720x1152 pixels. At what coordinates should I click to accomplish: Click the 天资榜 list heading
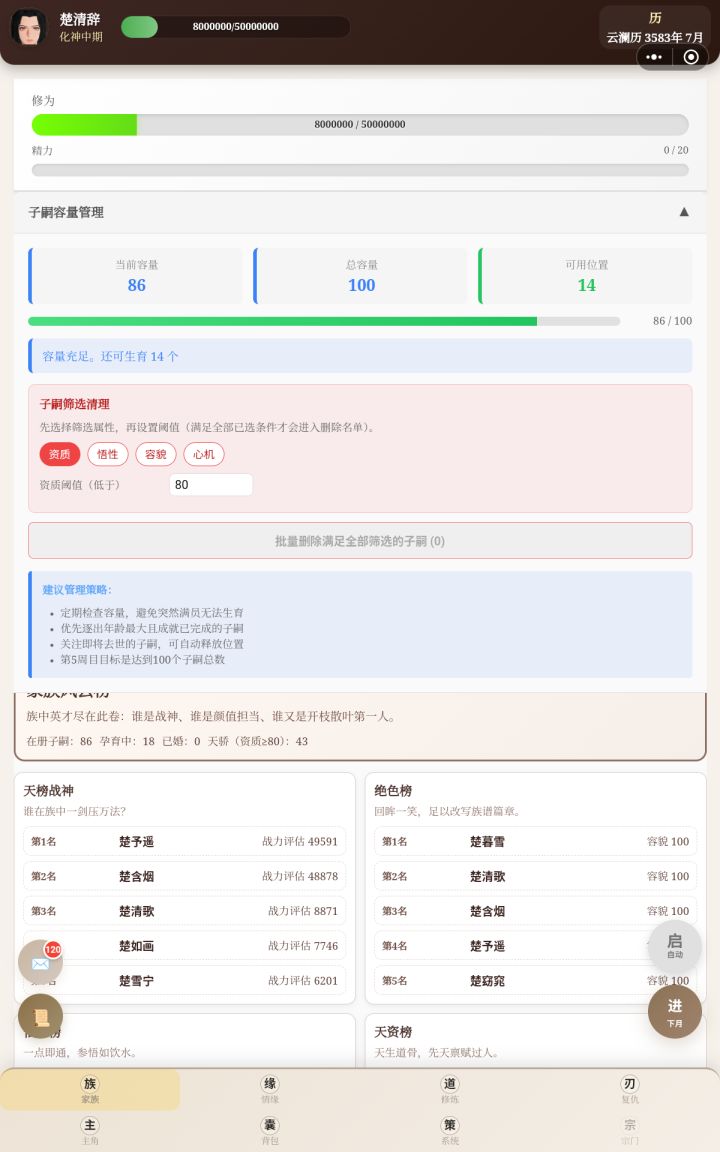(x=393, y=1032)
